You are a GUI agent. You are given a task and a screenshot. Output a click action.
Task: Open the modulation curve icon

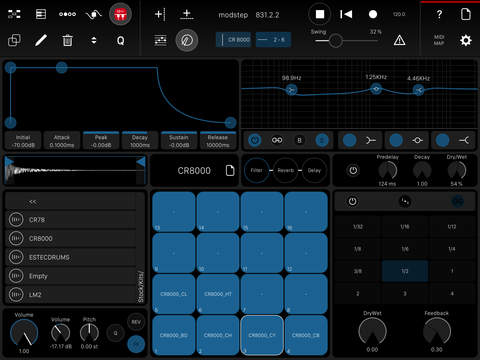pyautogui.click(x=93, y=14)
